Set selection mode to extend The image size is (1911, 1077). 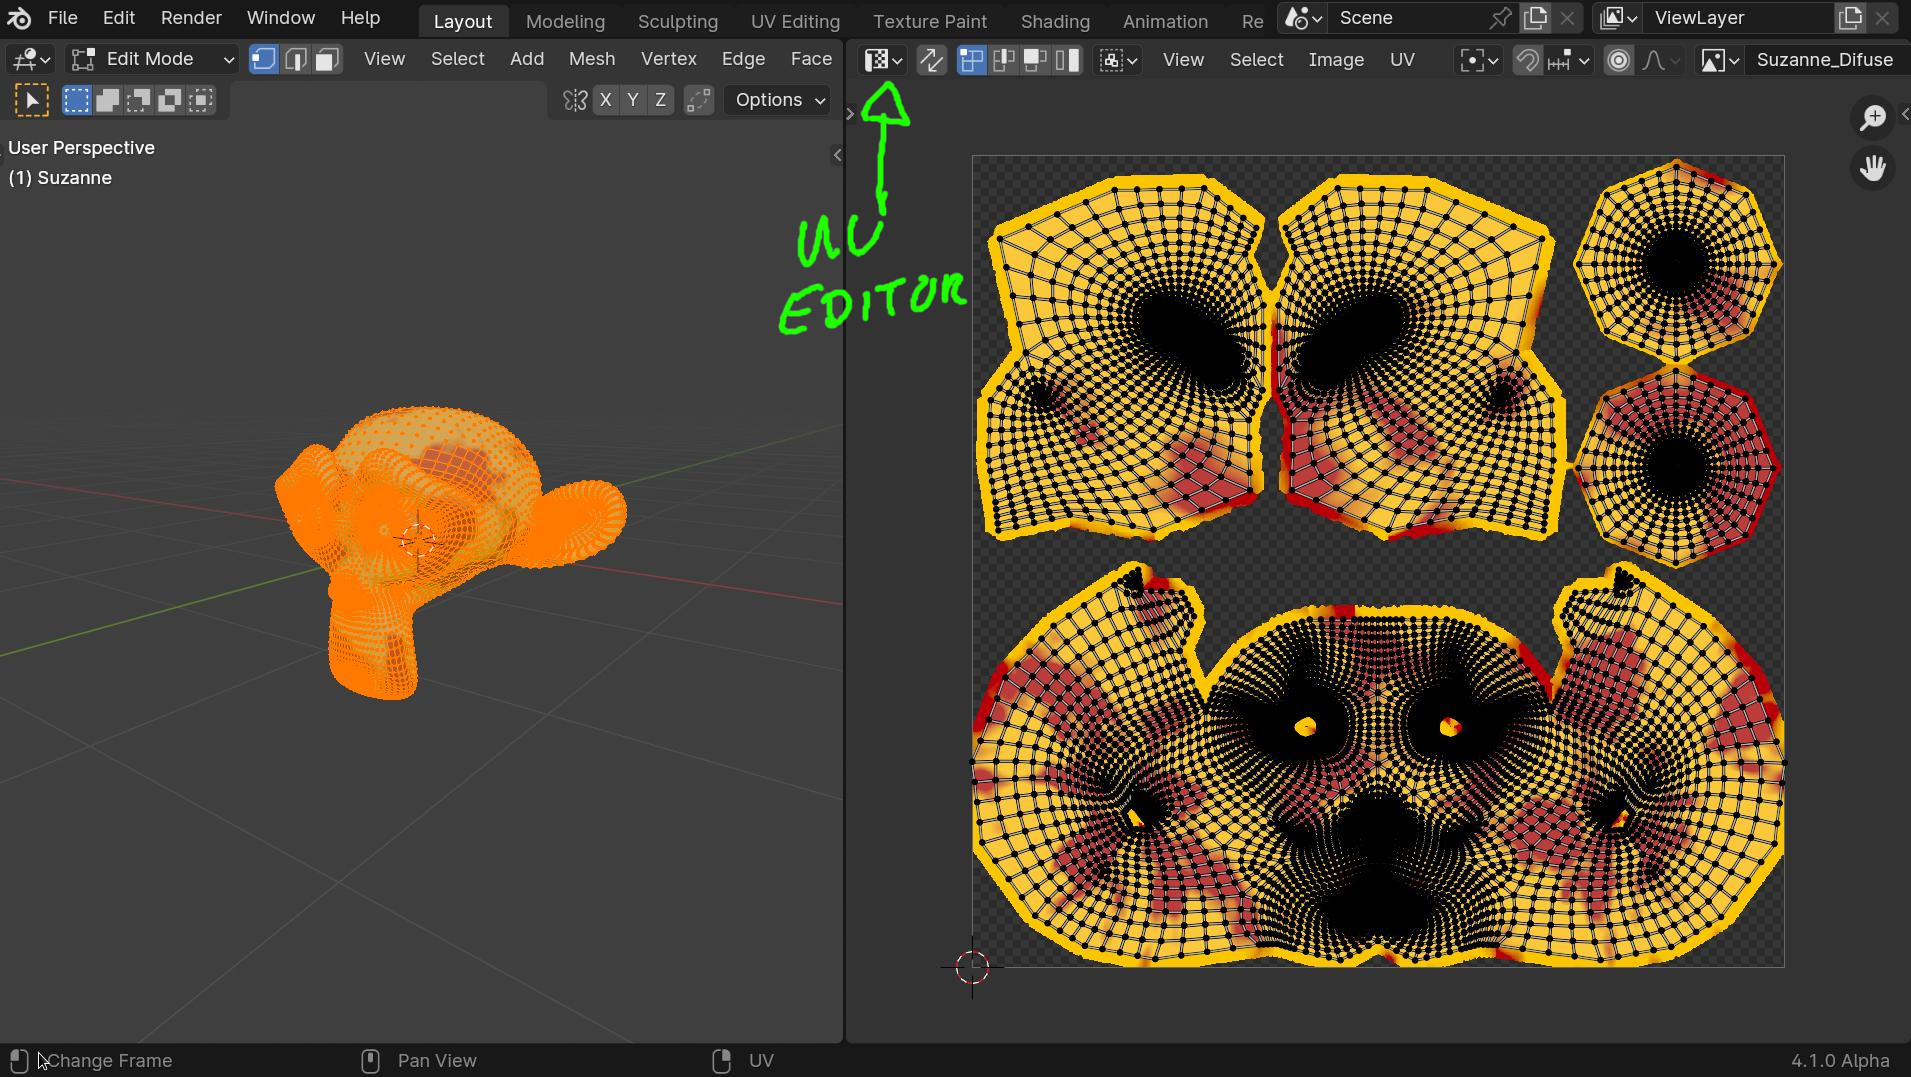click(x=107, y=100)
